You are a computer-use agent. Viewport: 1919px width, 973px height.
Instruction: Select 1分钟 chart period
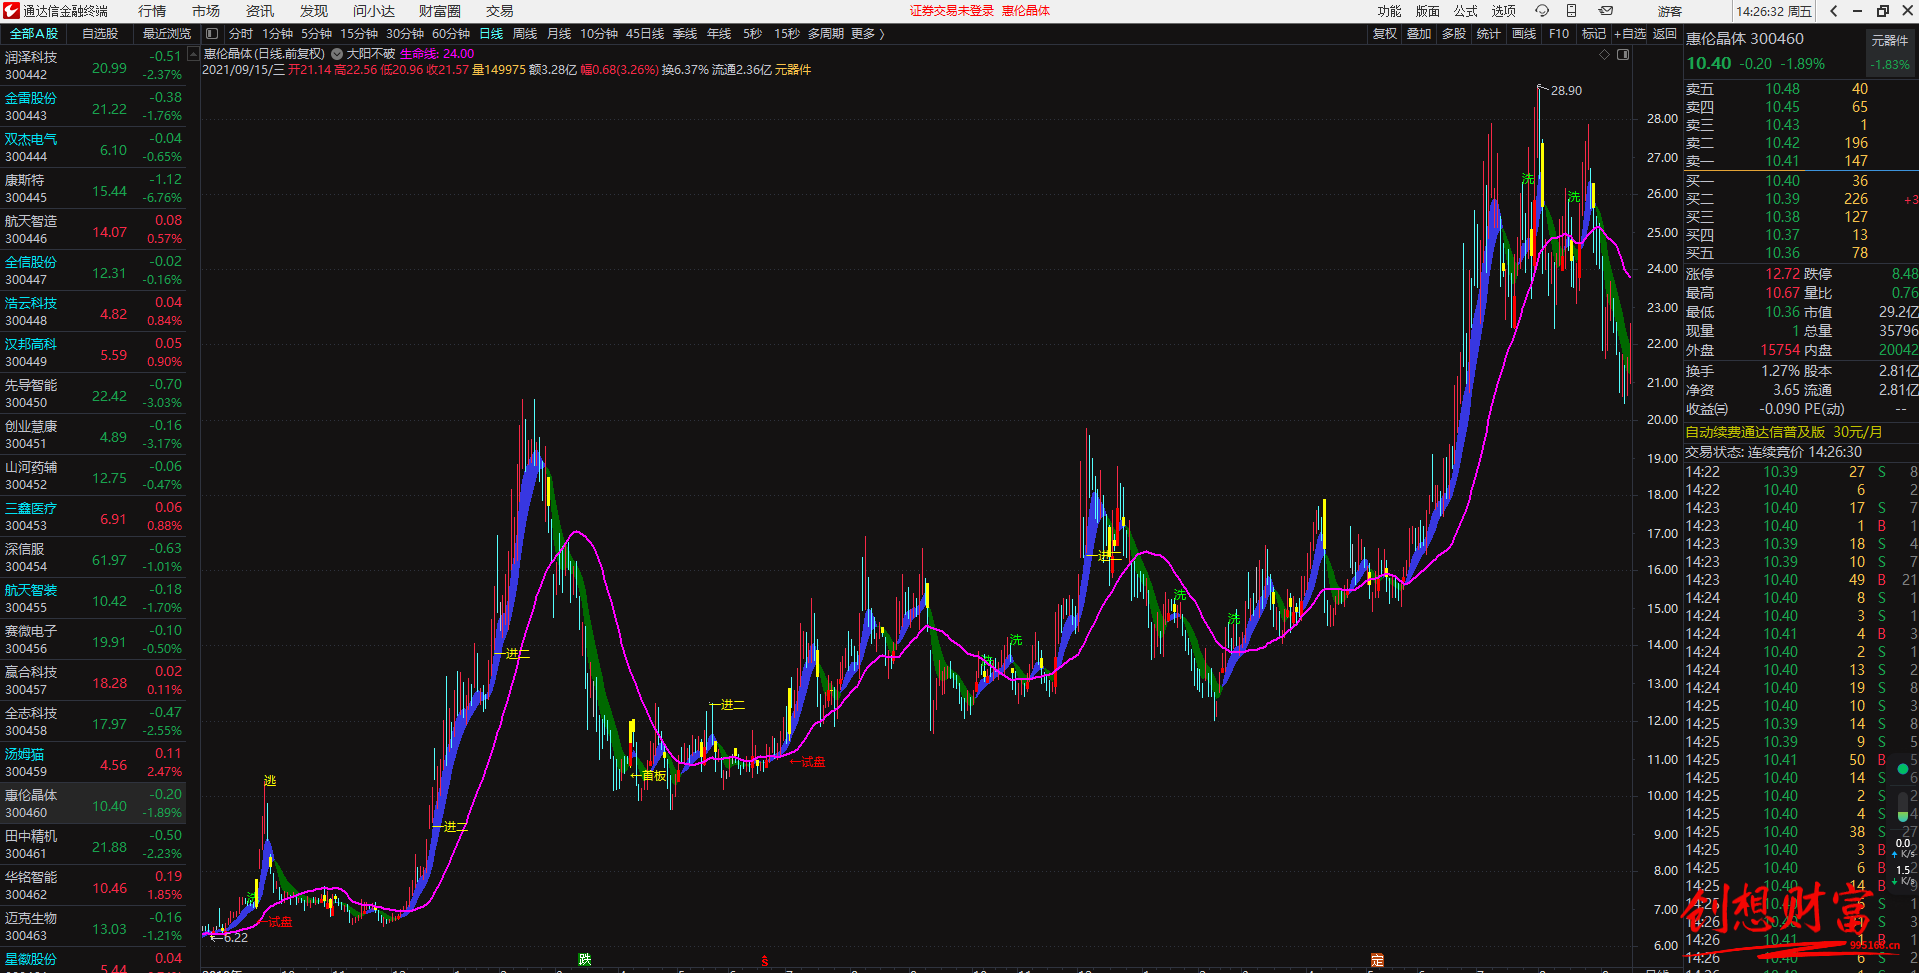pos(278,34)
